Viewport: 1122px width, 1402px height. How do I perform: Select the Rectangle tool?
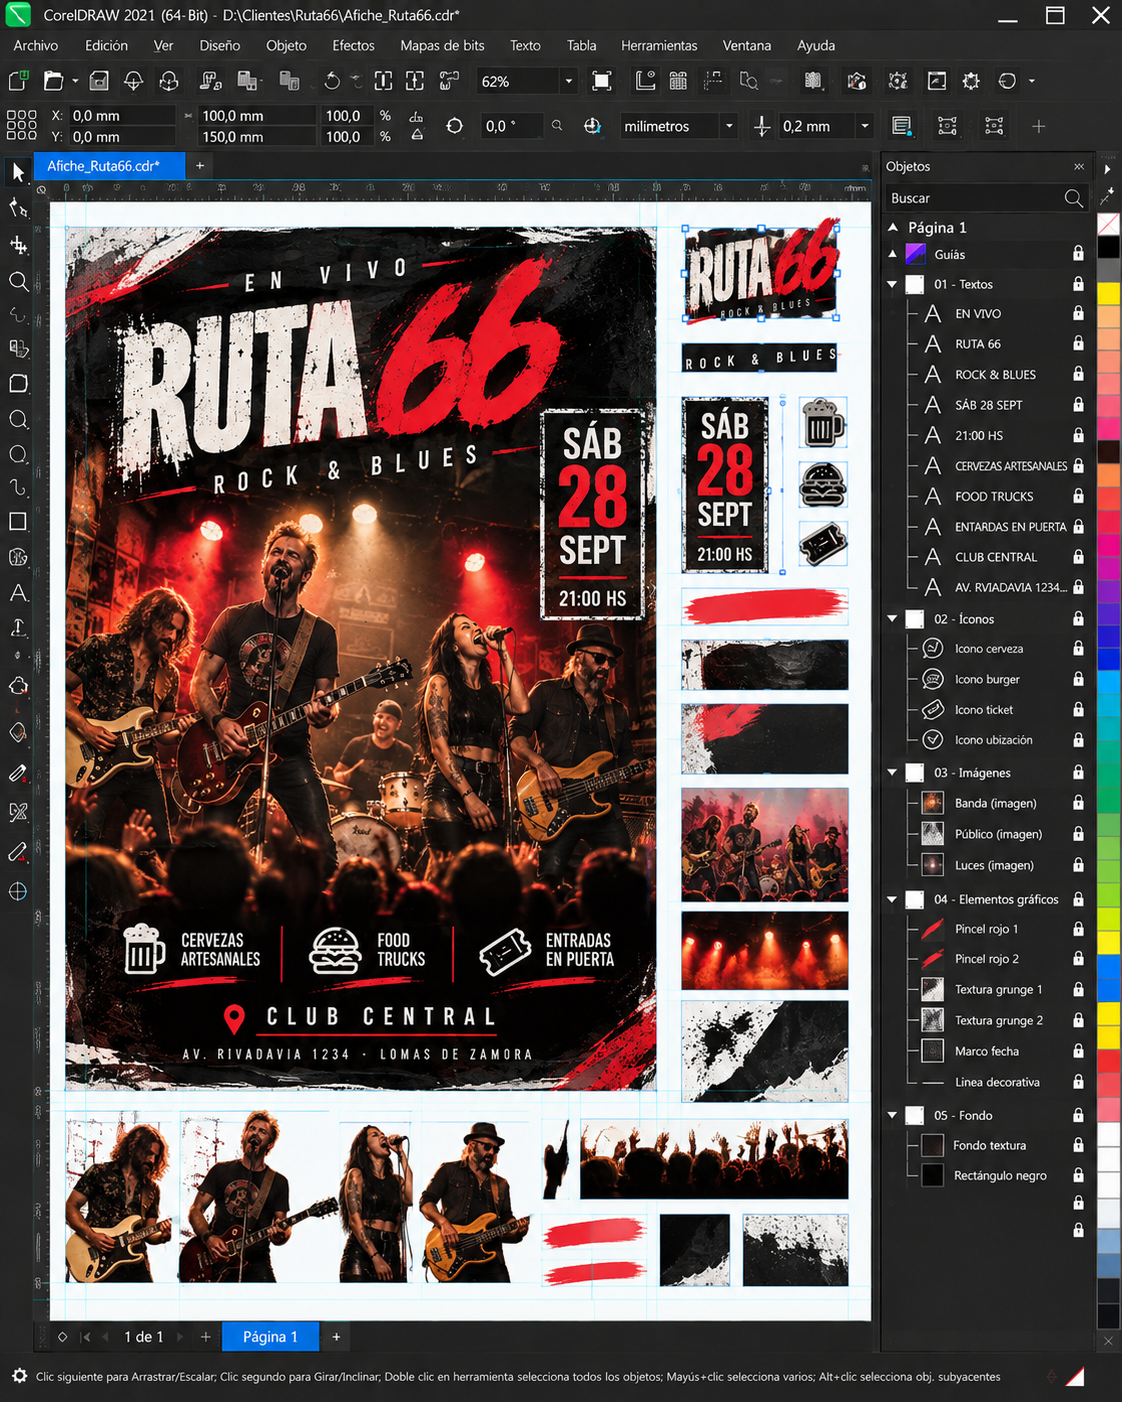[18, 521]
